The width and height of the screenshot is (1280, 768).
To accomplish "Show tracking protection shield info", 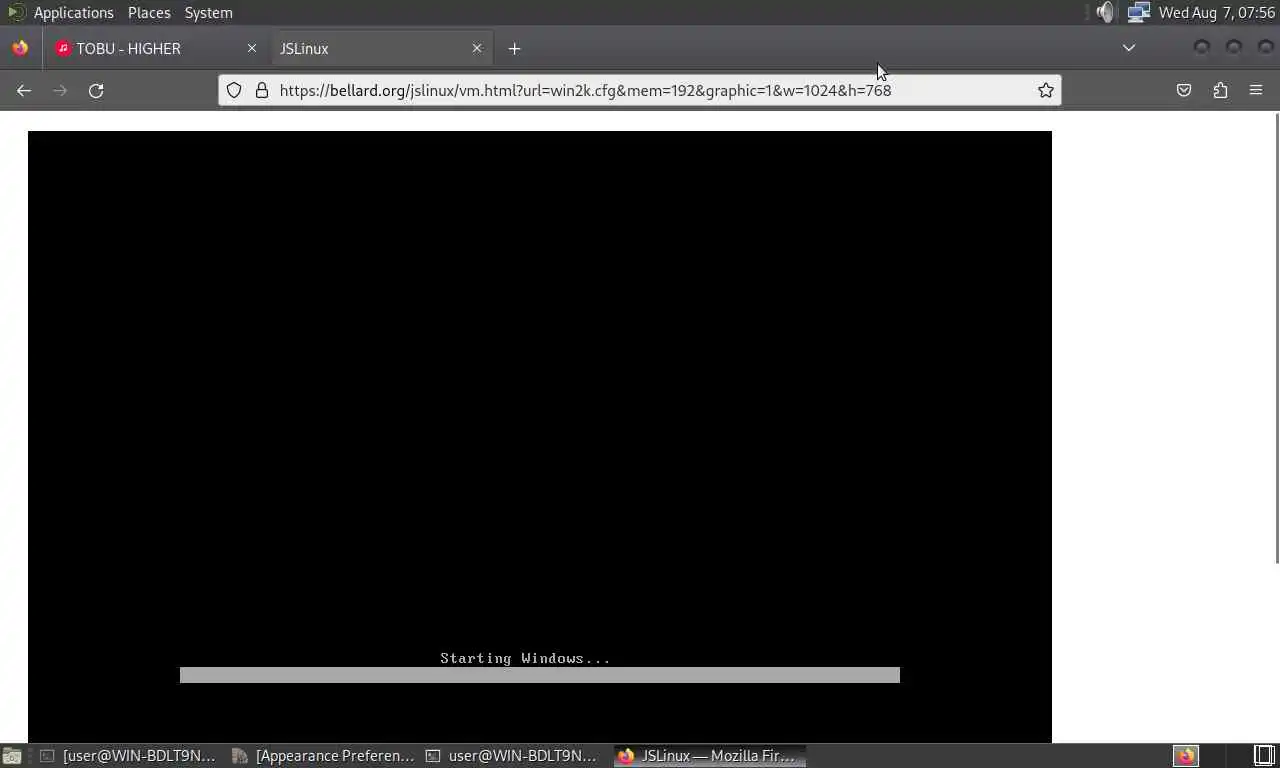I will (234, 90).
